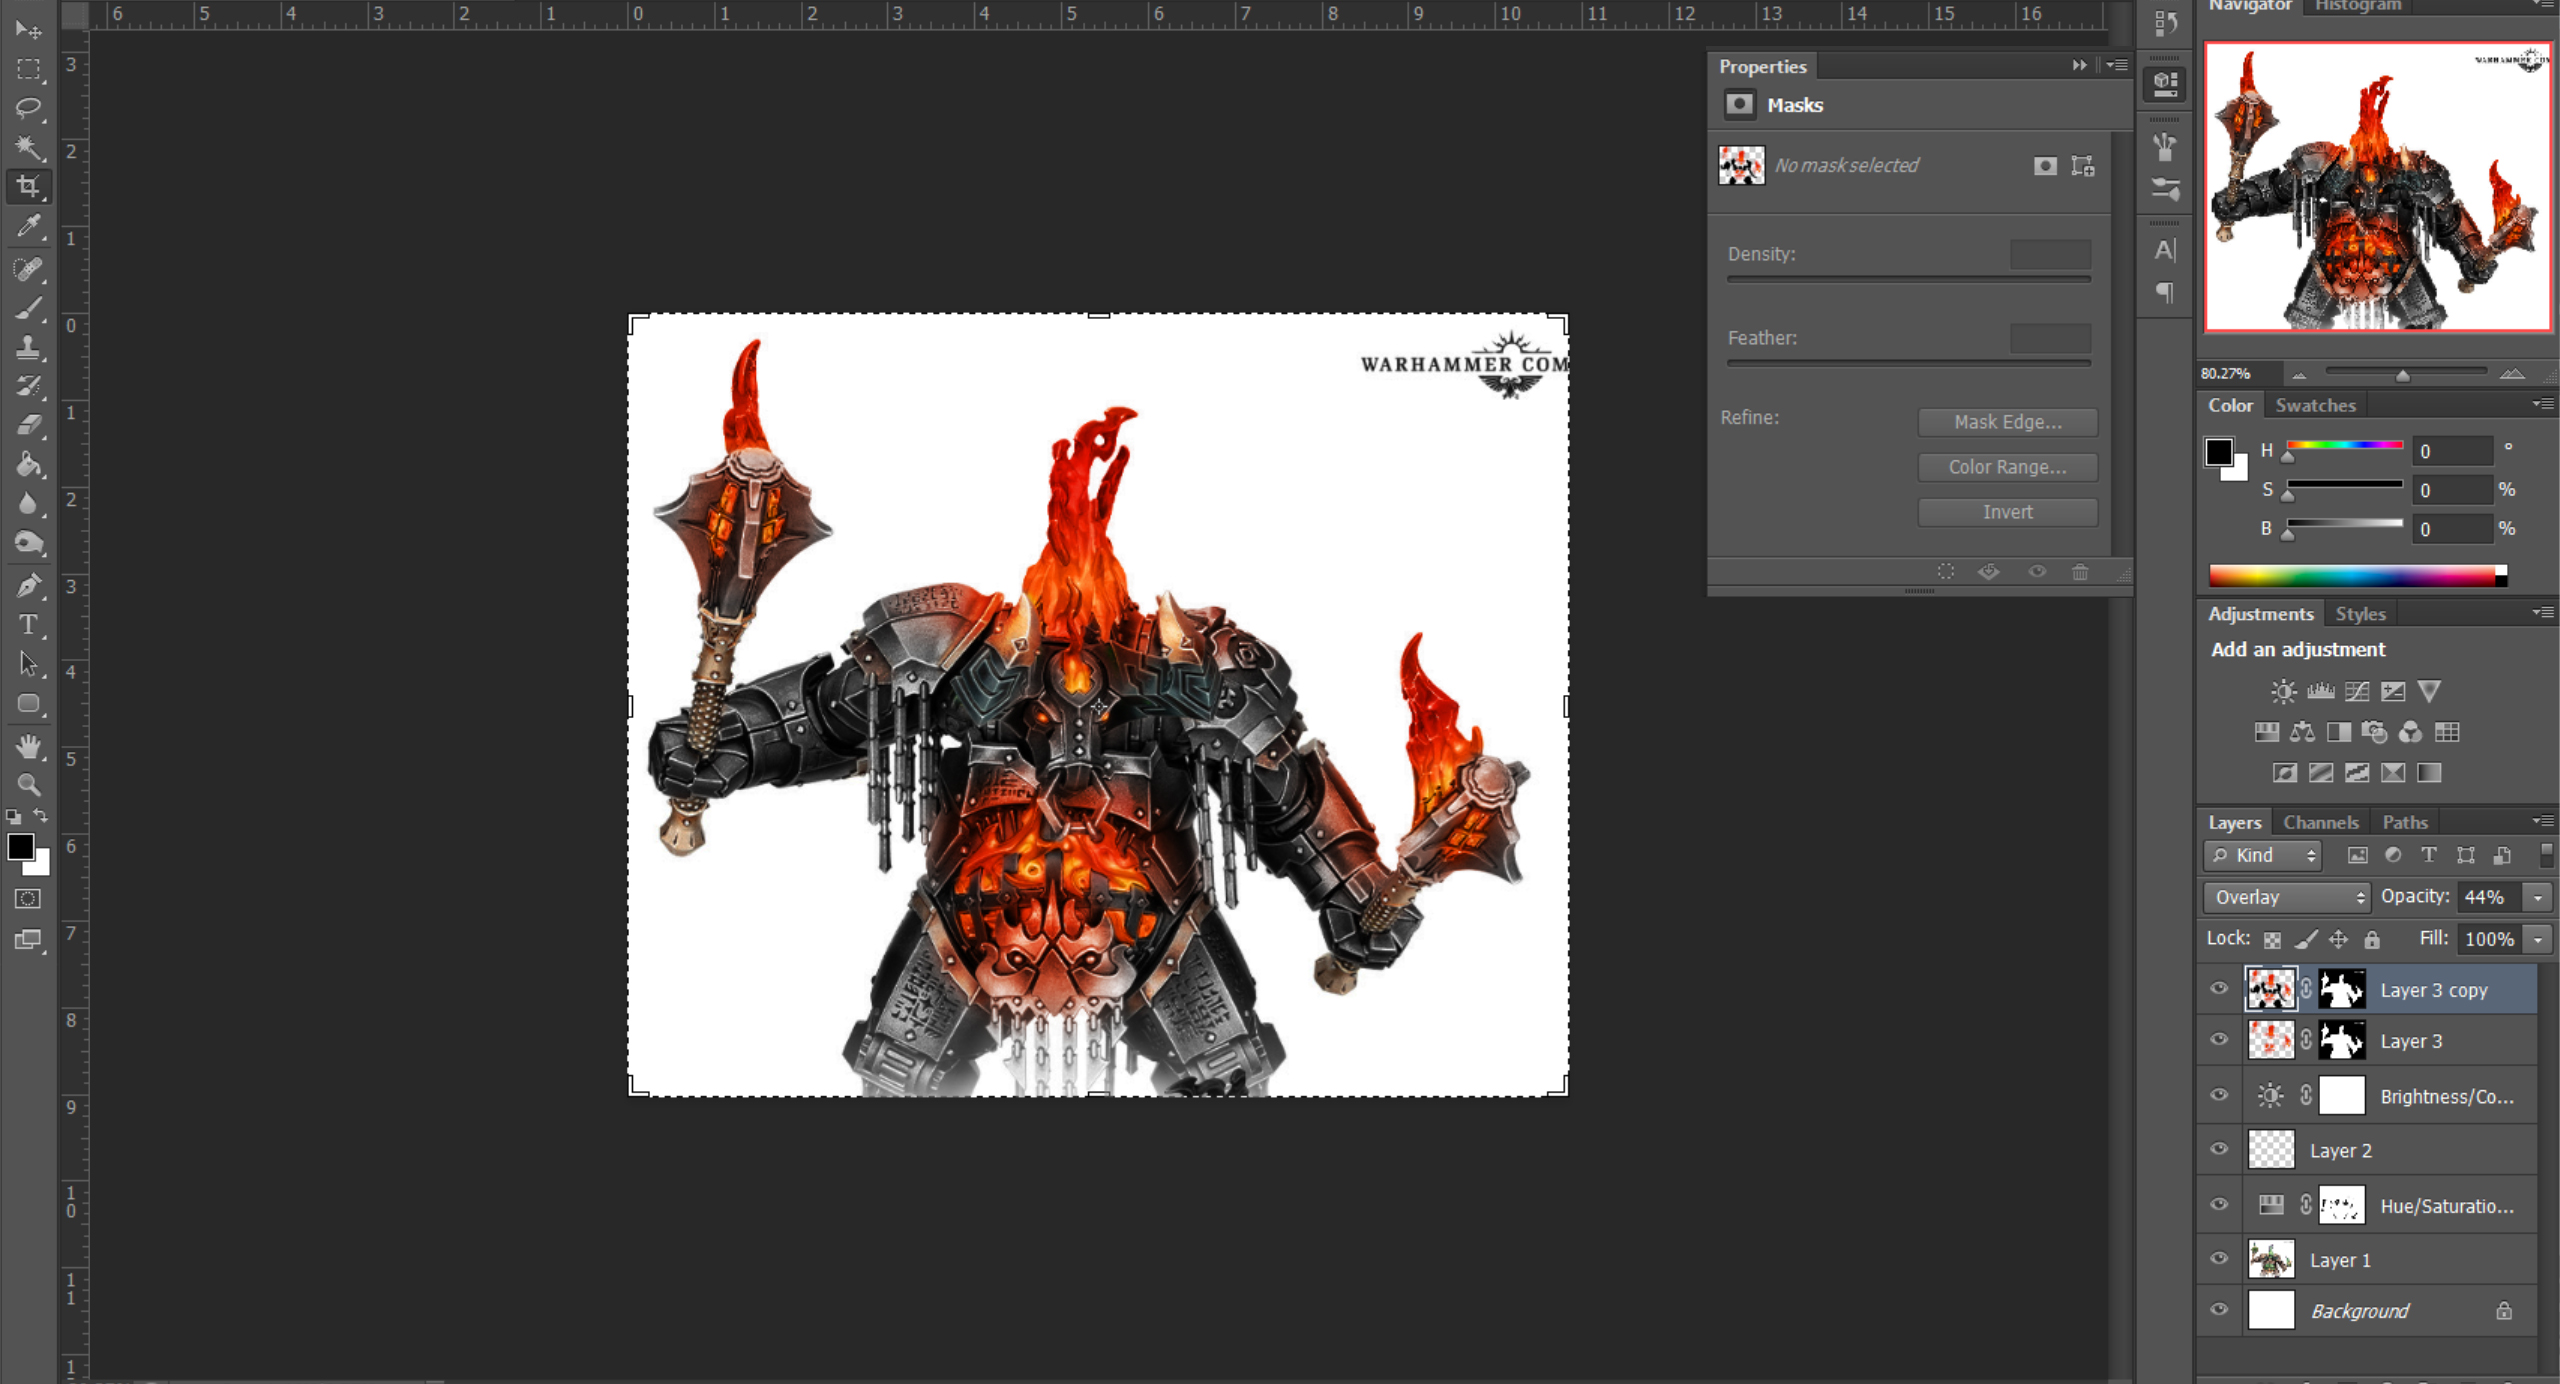Open the Fill slider dropdown arrow

click(x=2538, y=939)
